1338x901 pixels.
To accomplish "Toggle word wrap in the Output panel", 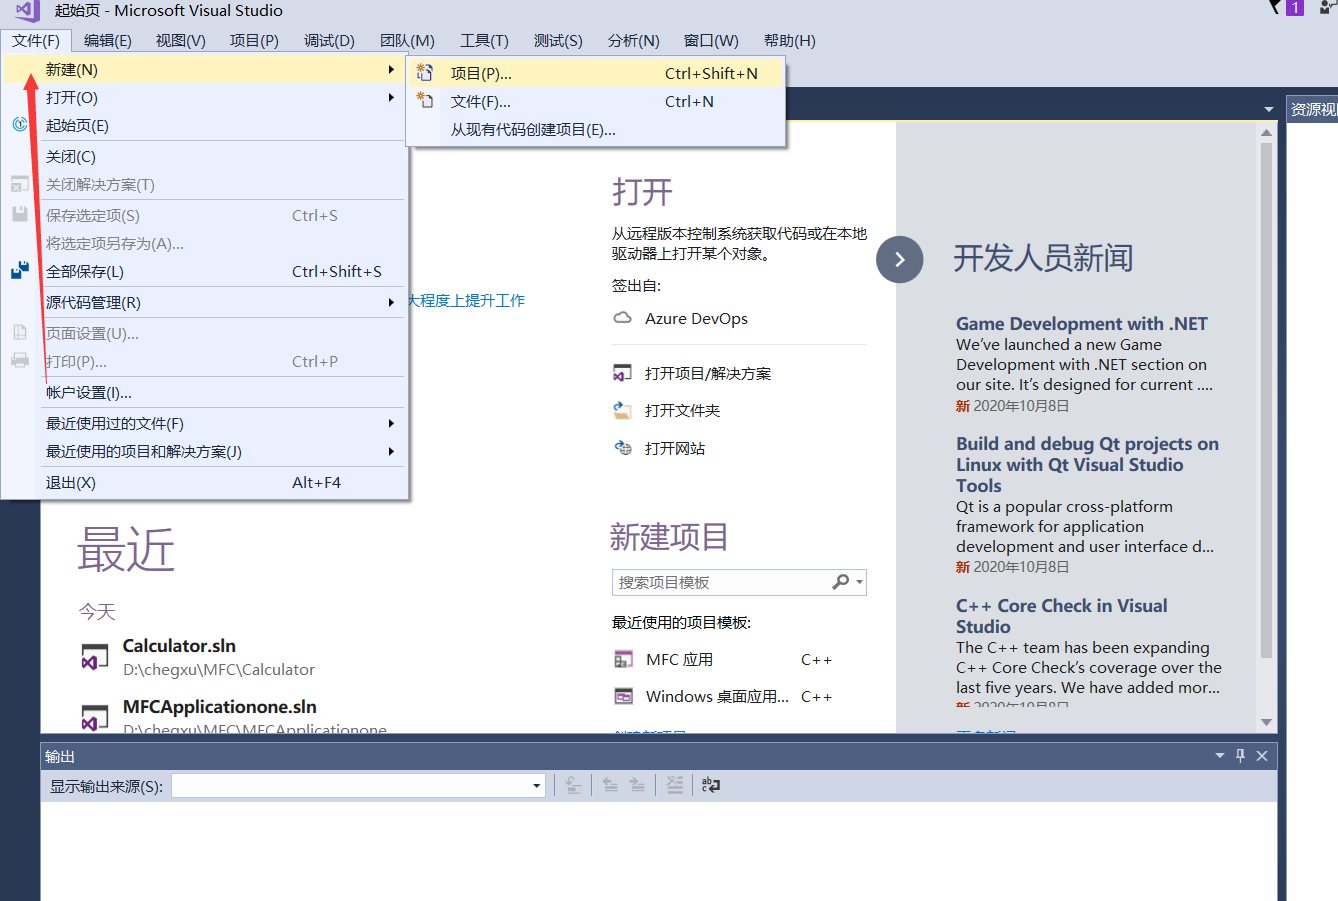I will 711,786.
